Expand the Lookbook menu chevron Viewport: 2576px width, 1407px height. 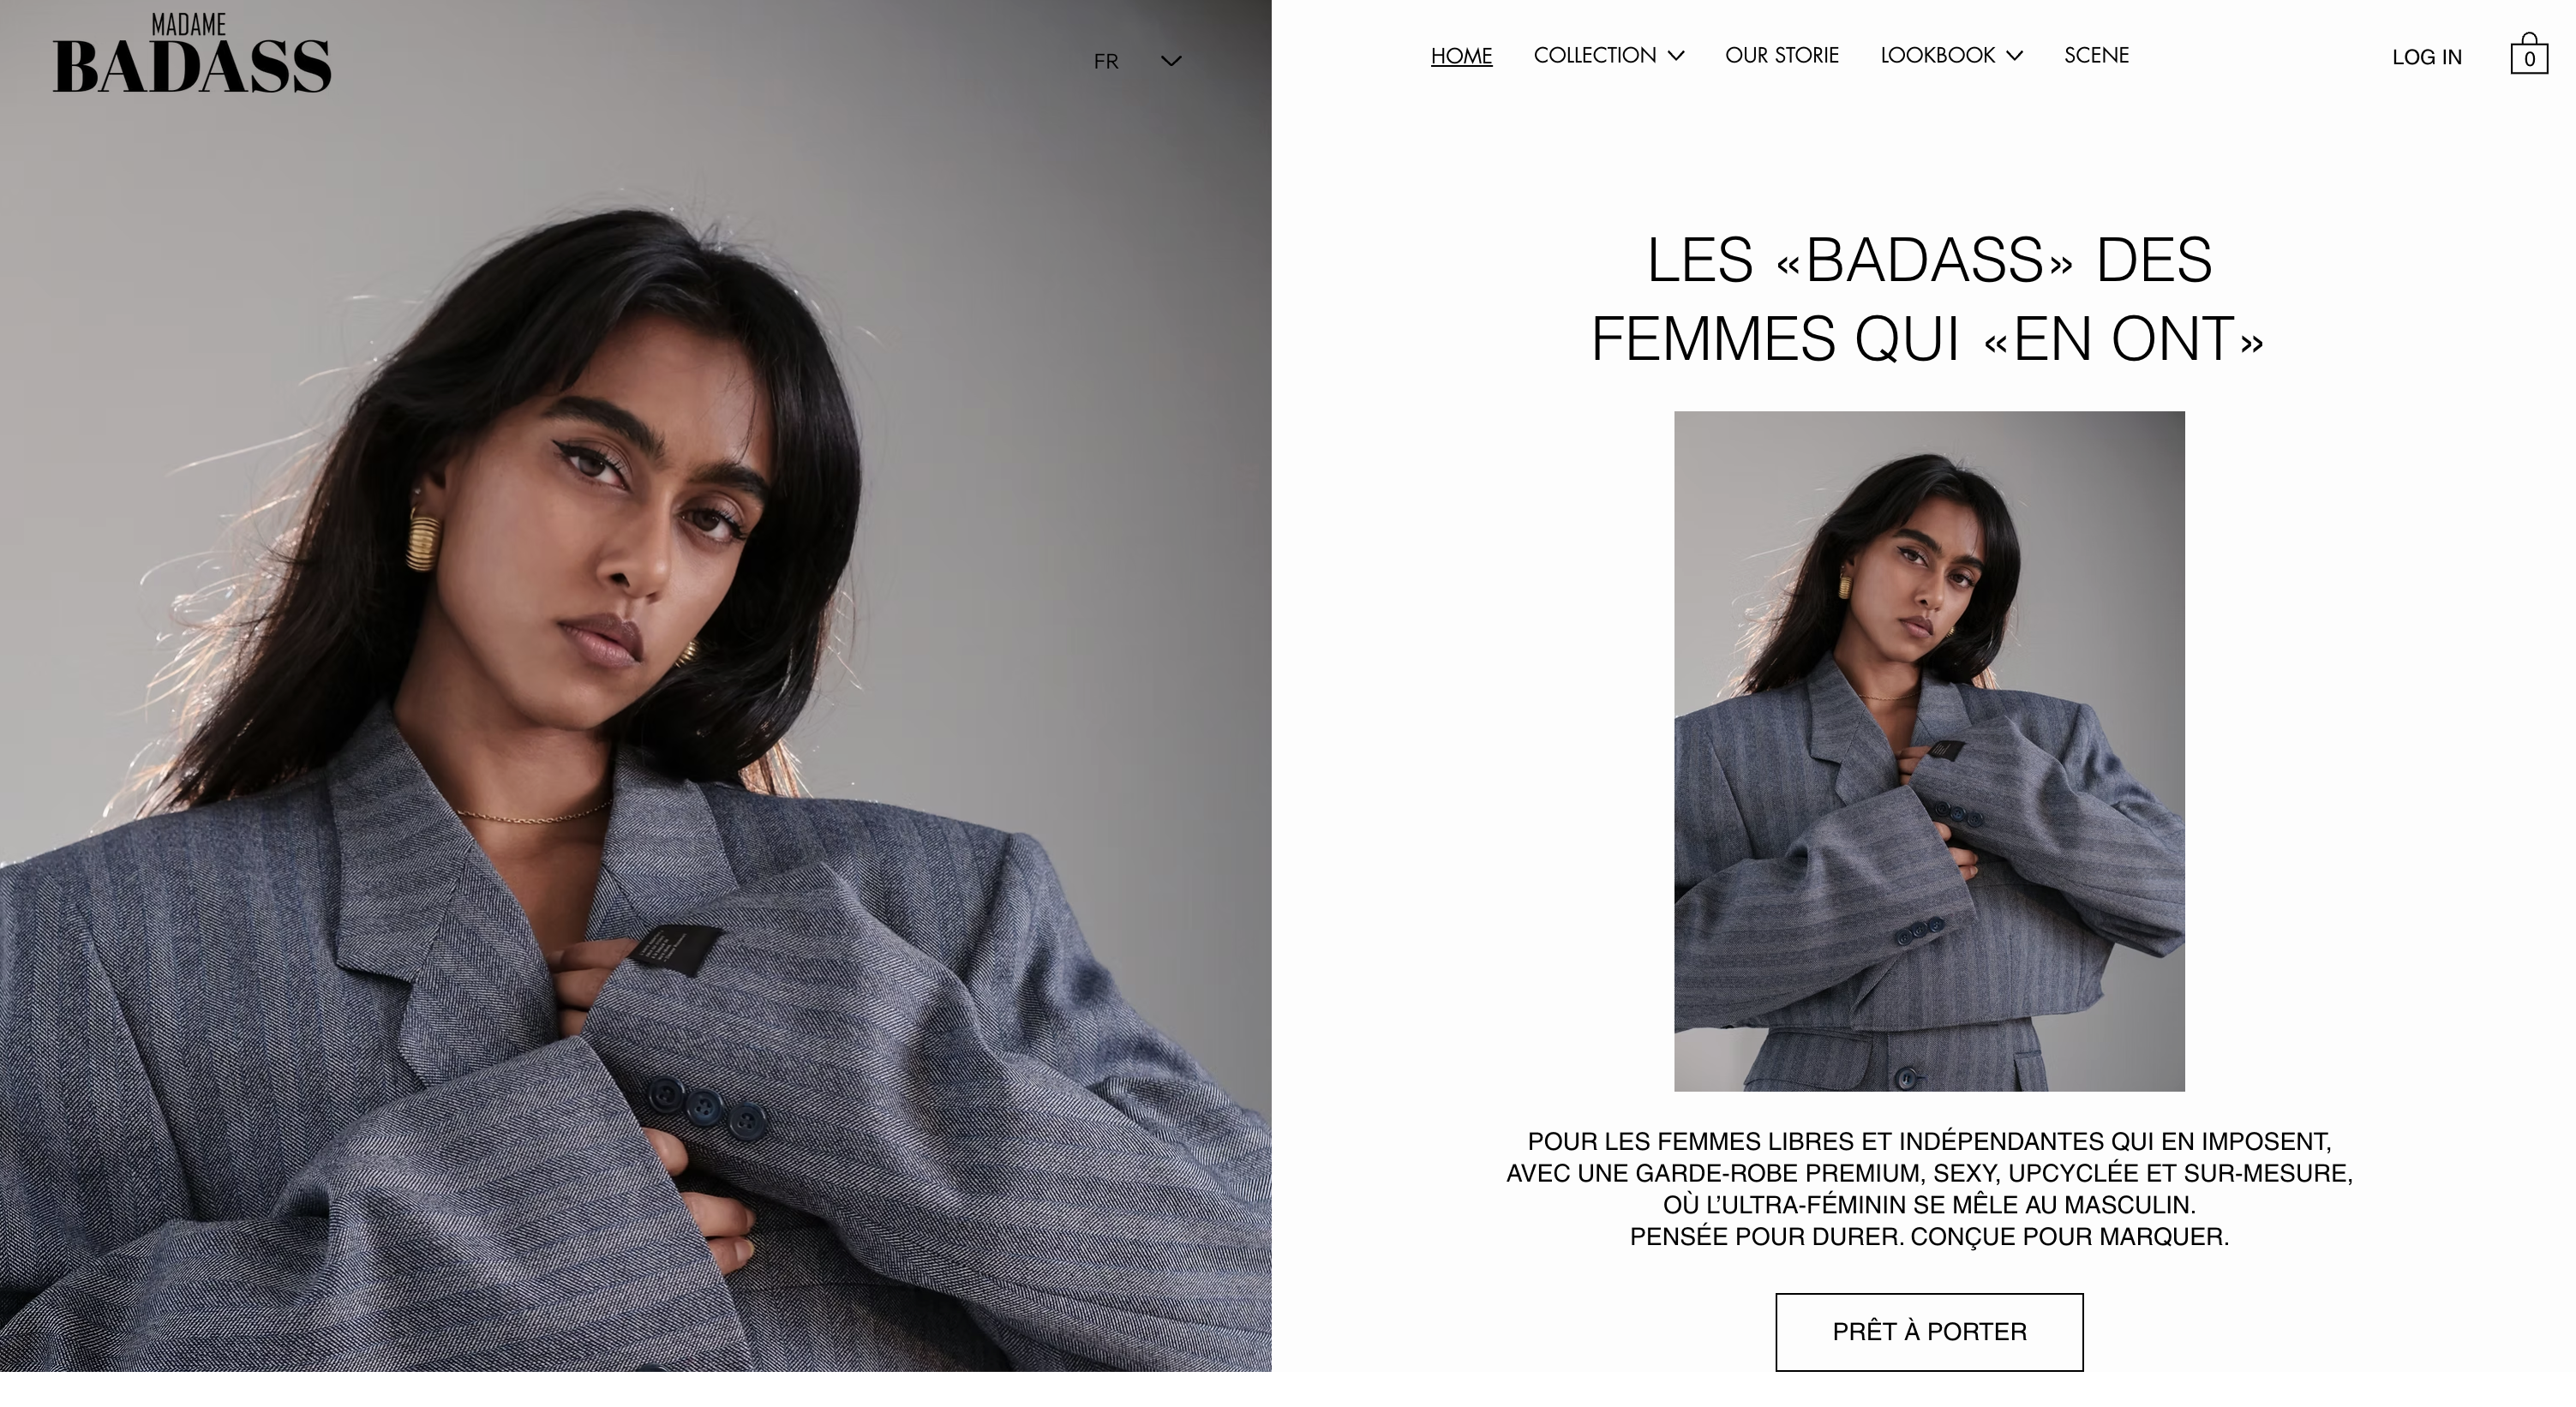coord(2015,56)
